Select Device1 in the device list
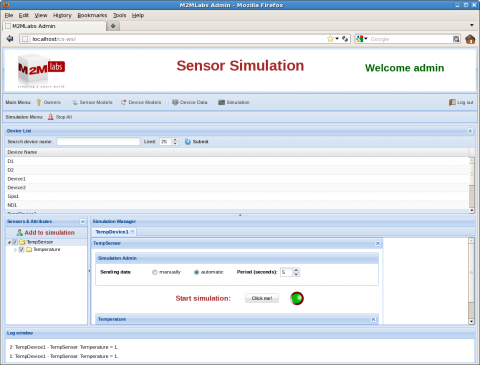 click(237, 179)
